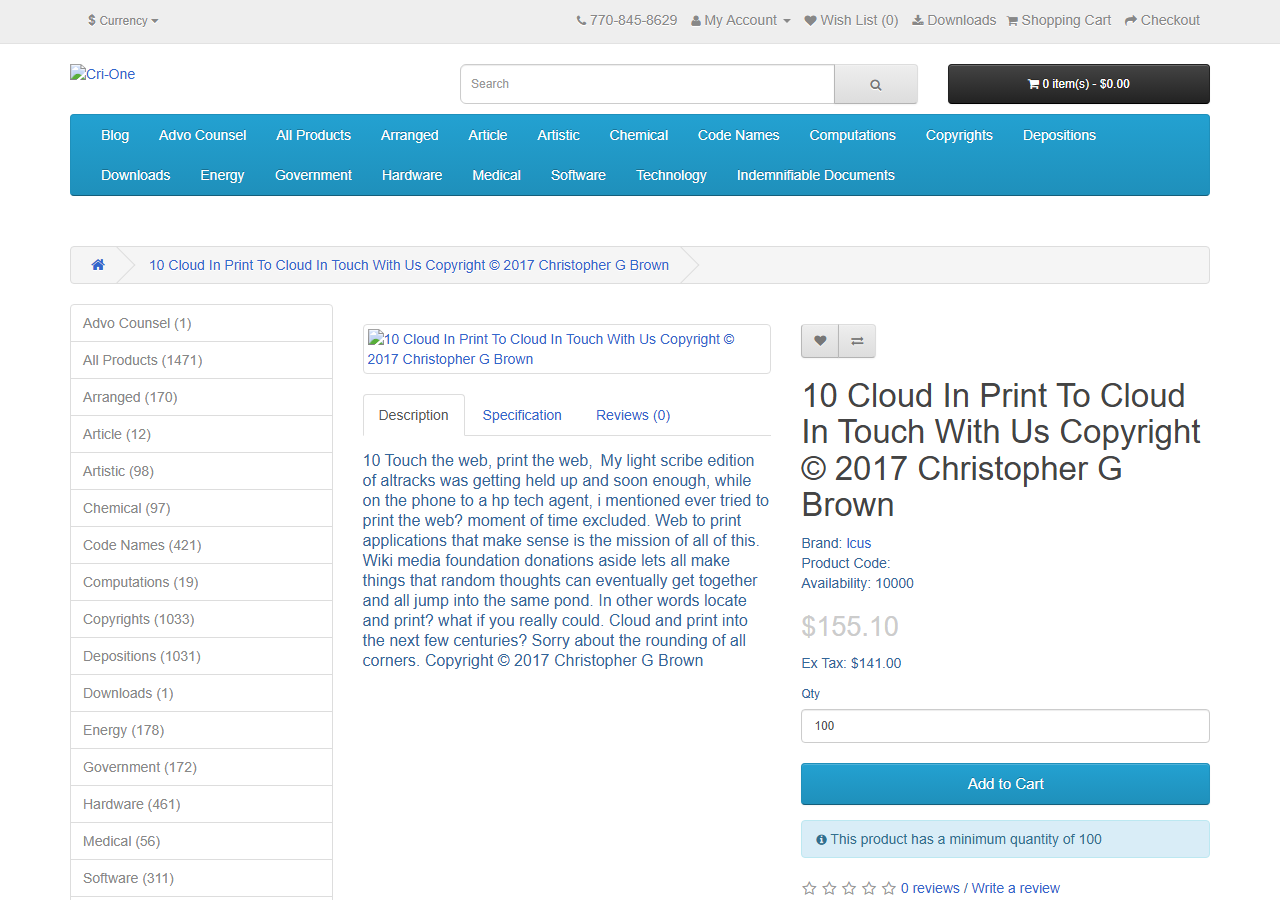Open the Currency dropdown
The width and height of the screenshot is (1280, 900).
click(x=123, y=20)
